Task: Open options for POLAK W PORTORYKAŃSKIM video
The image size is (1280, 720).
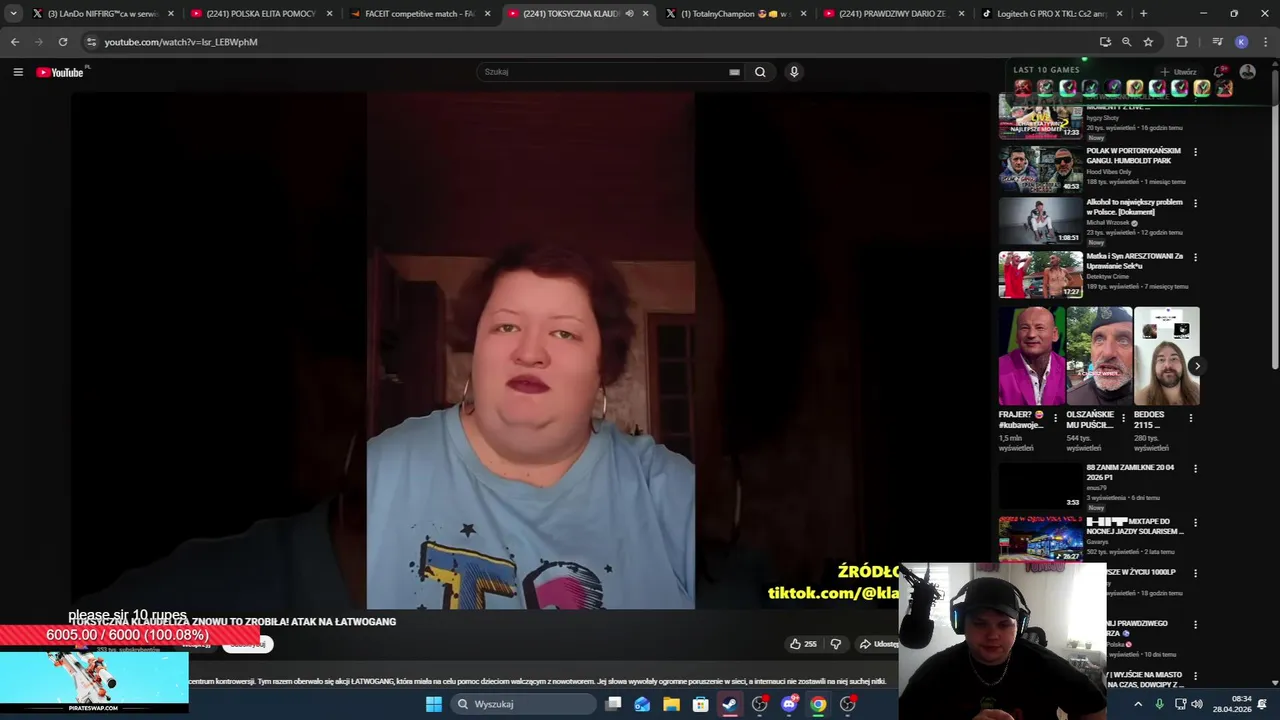Action: tap(1195, 153)
